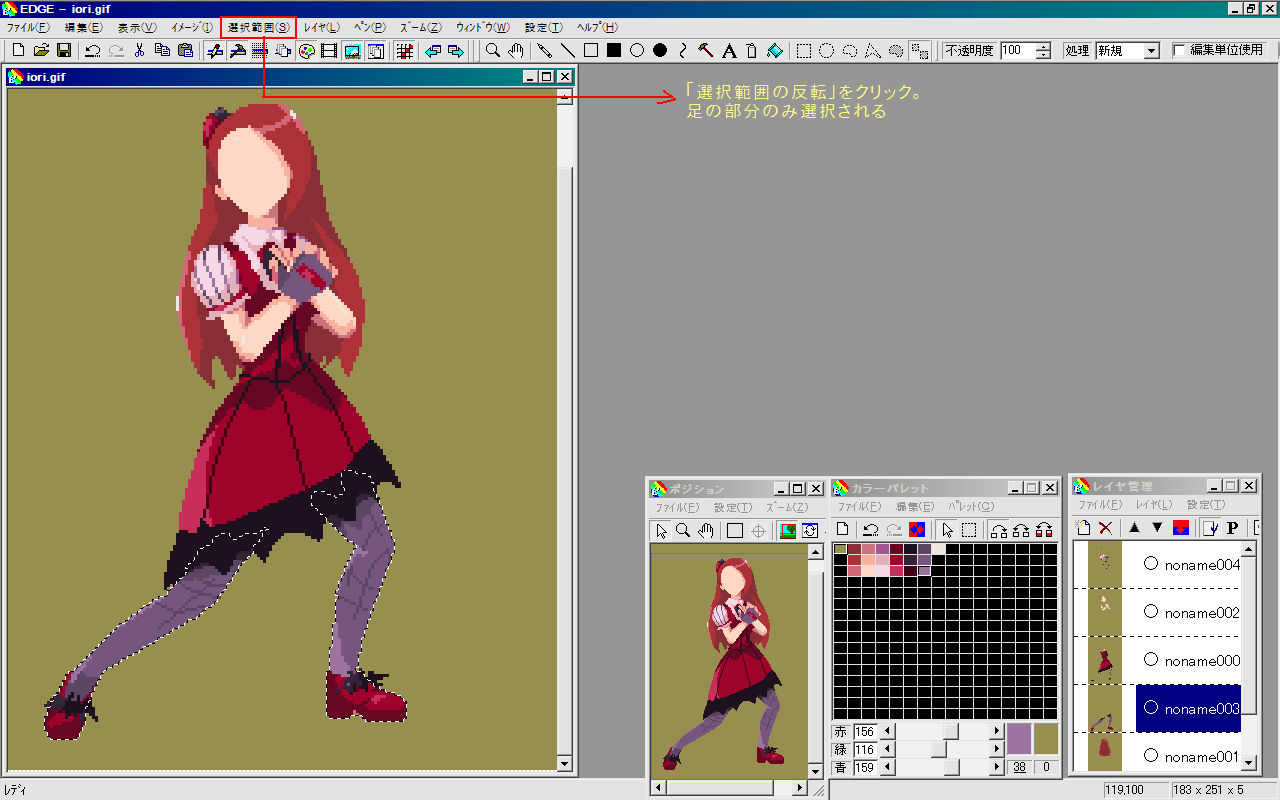This screenshot has height=800, width=1280.
Task: Delete layer with the red X icon
Action: tap(1105, 527)
